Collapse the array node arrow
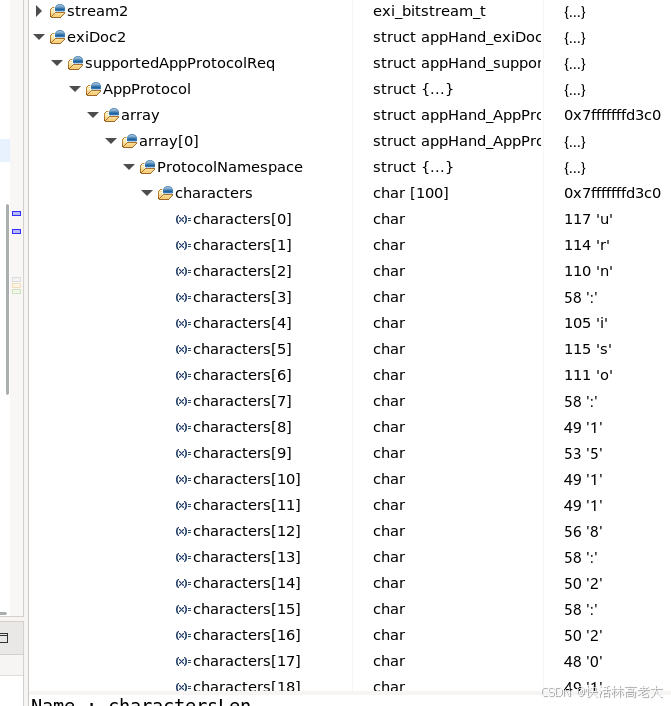This screenshot has height=706, width=671. (93, 115)
